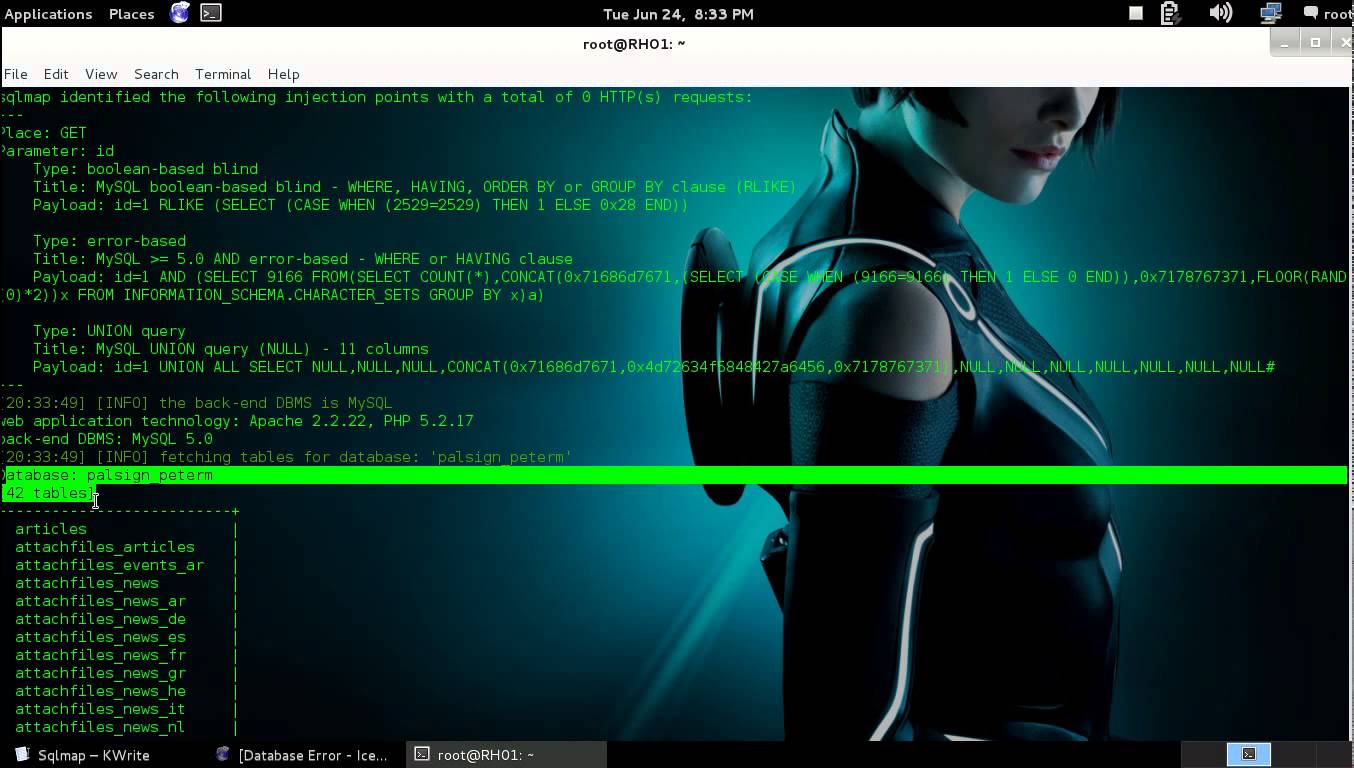Viewport: 1354px width, 768px height.
Task: Click 'attachfiles_news' table row
Action: [x=87, y=583]
